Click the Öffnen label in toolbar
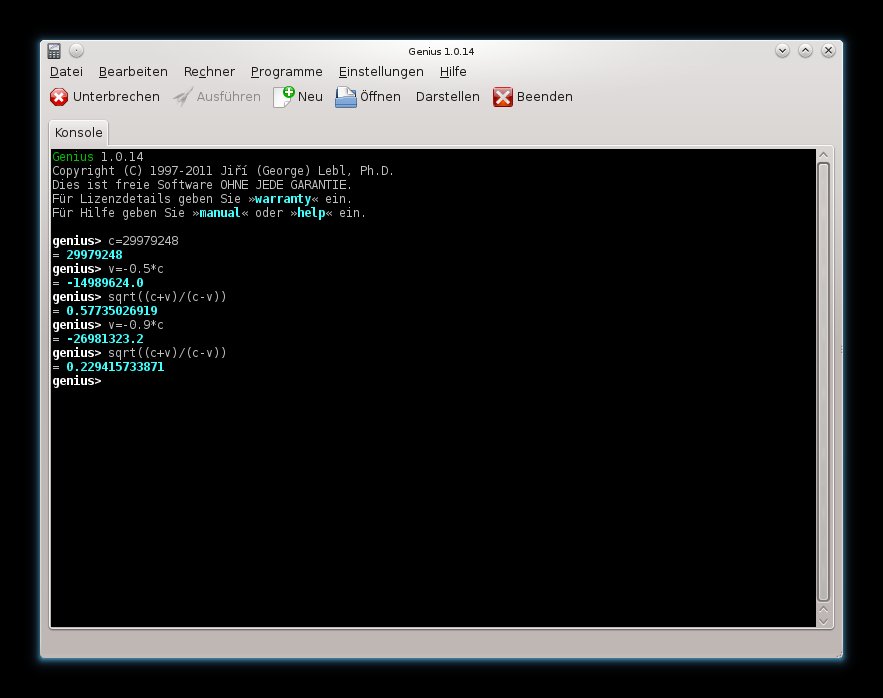The height and width of the screenshot is (698, 883). coord(380,97)
